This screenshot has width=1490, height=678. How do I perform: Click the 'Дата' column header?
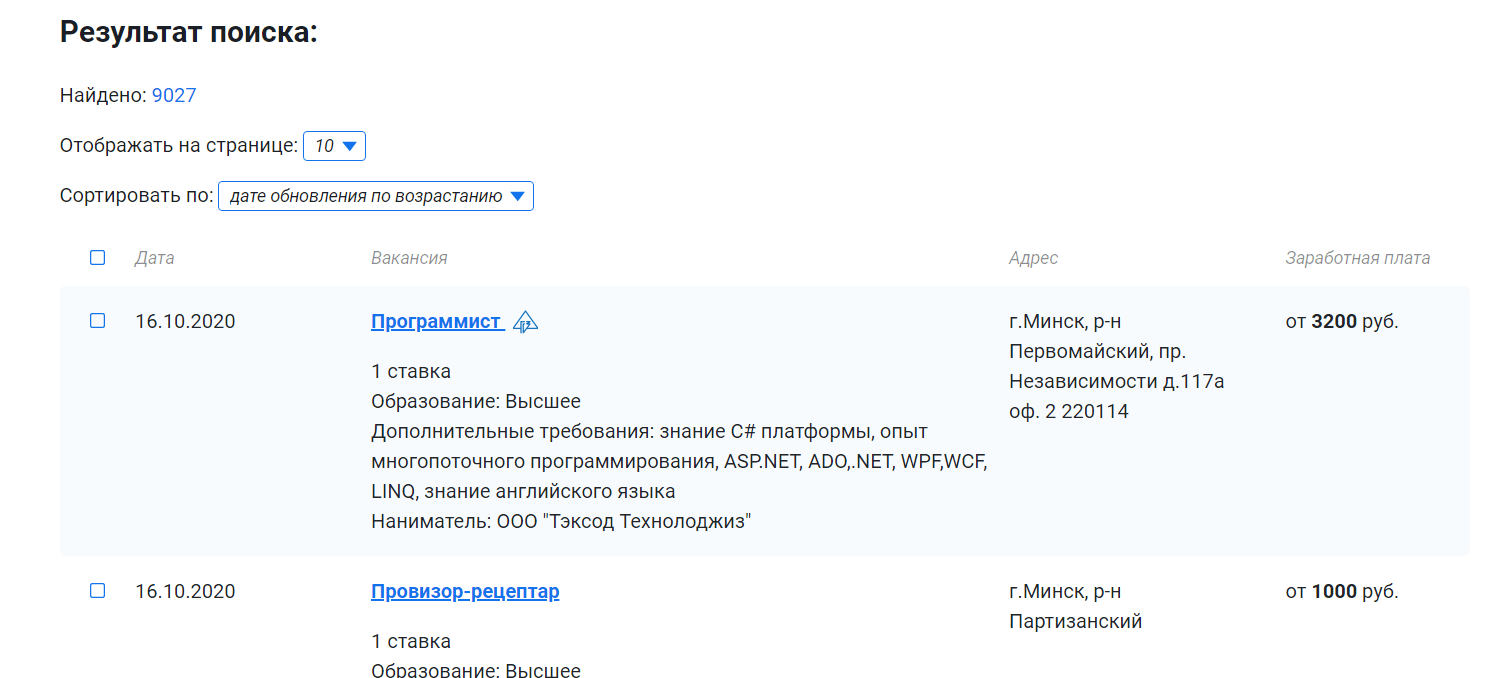tap(154, 258)
